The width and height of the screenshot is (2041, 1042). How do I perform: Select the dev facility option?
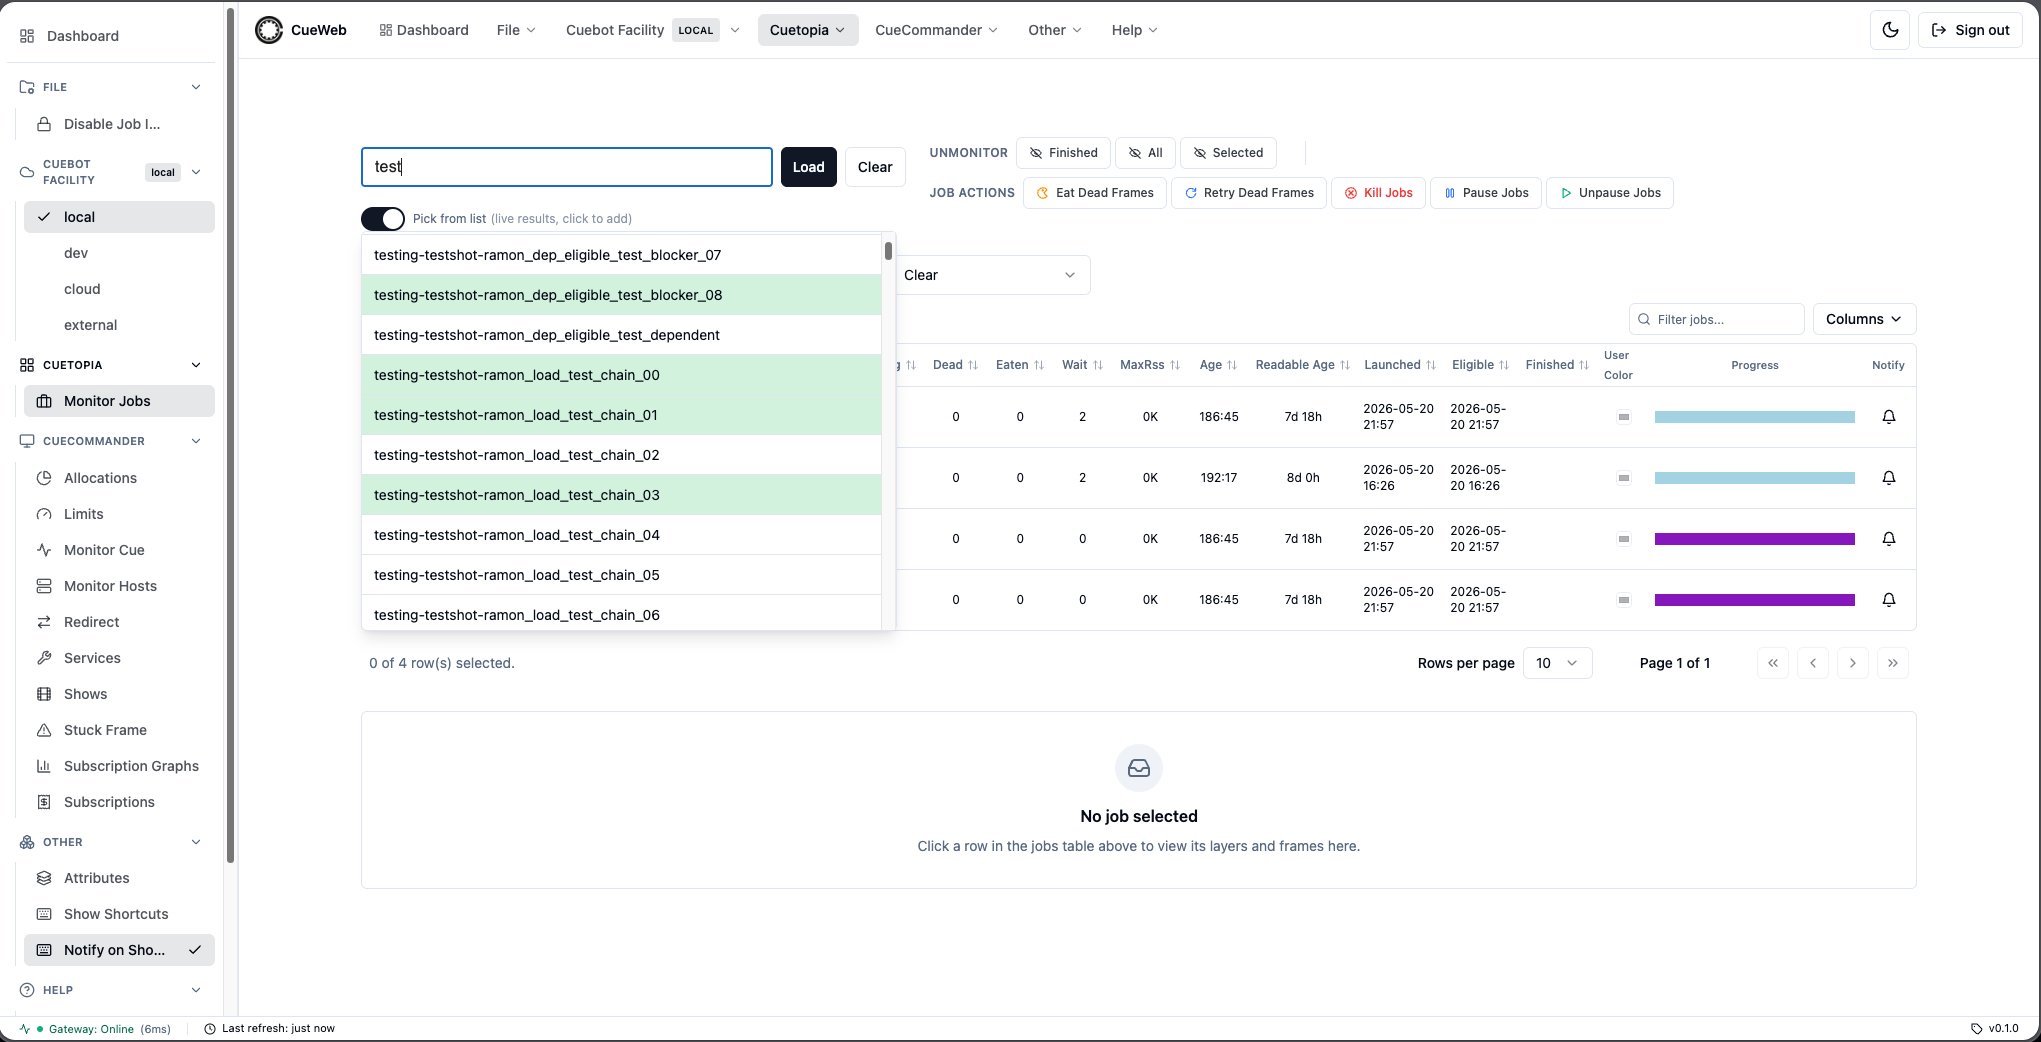coord(119,253)
